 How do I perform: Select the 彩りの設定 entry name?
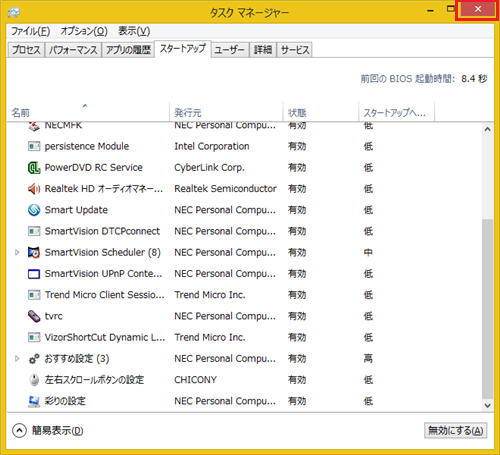point(65,401)
